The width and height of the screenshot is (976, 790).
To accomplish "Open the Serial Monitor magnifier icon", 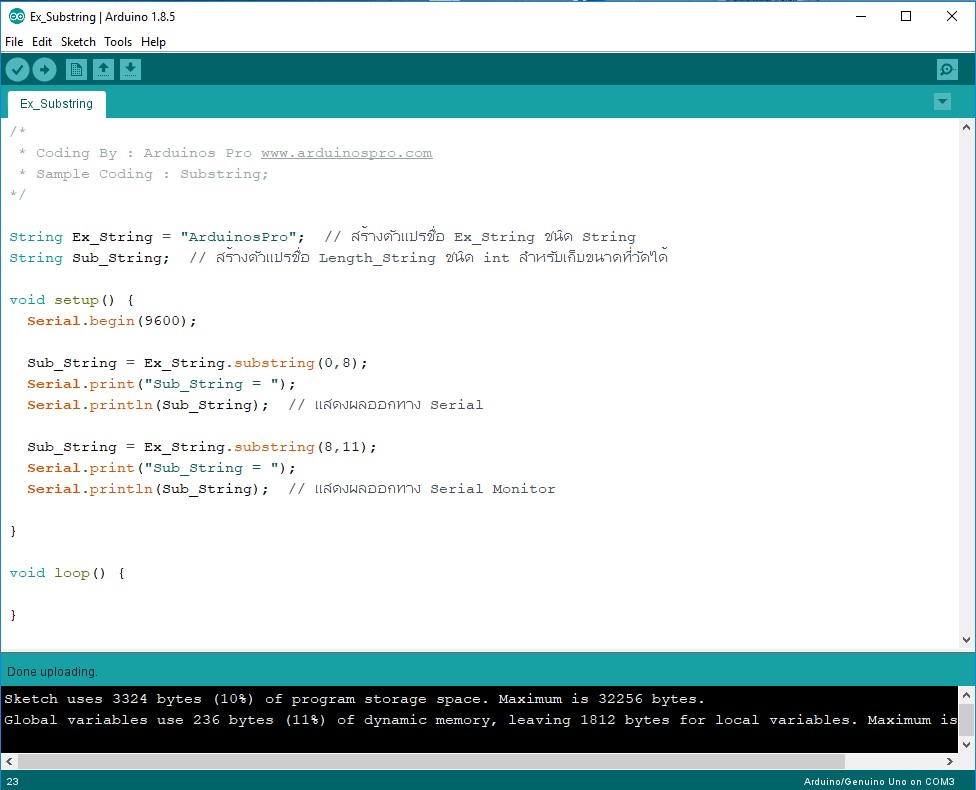I will point(946,69).
